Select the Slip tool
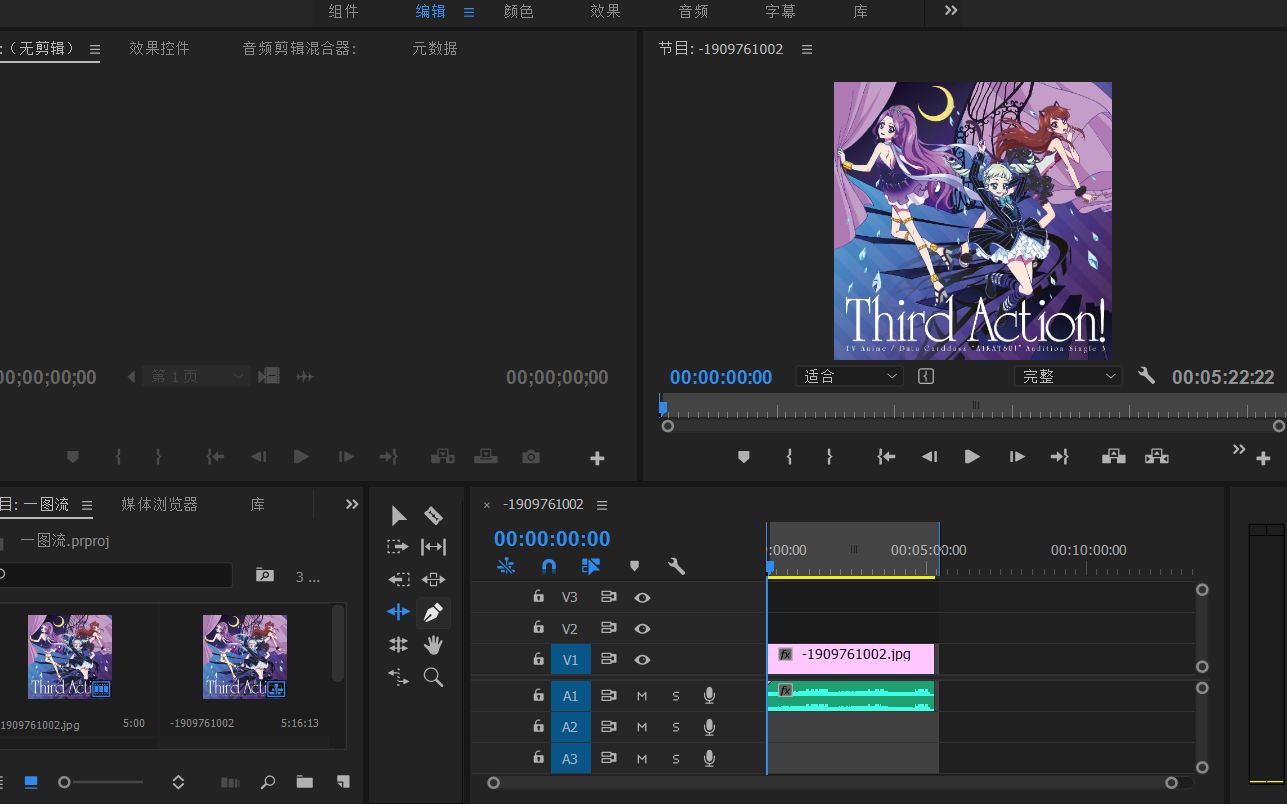The height and width of the screenshot is (804, 1287). coord(433,547)
